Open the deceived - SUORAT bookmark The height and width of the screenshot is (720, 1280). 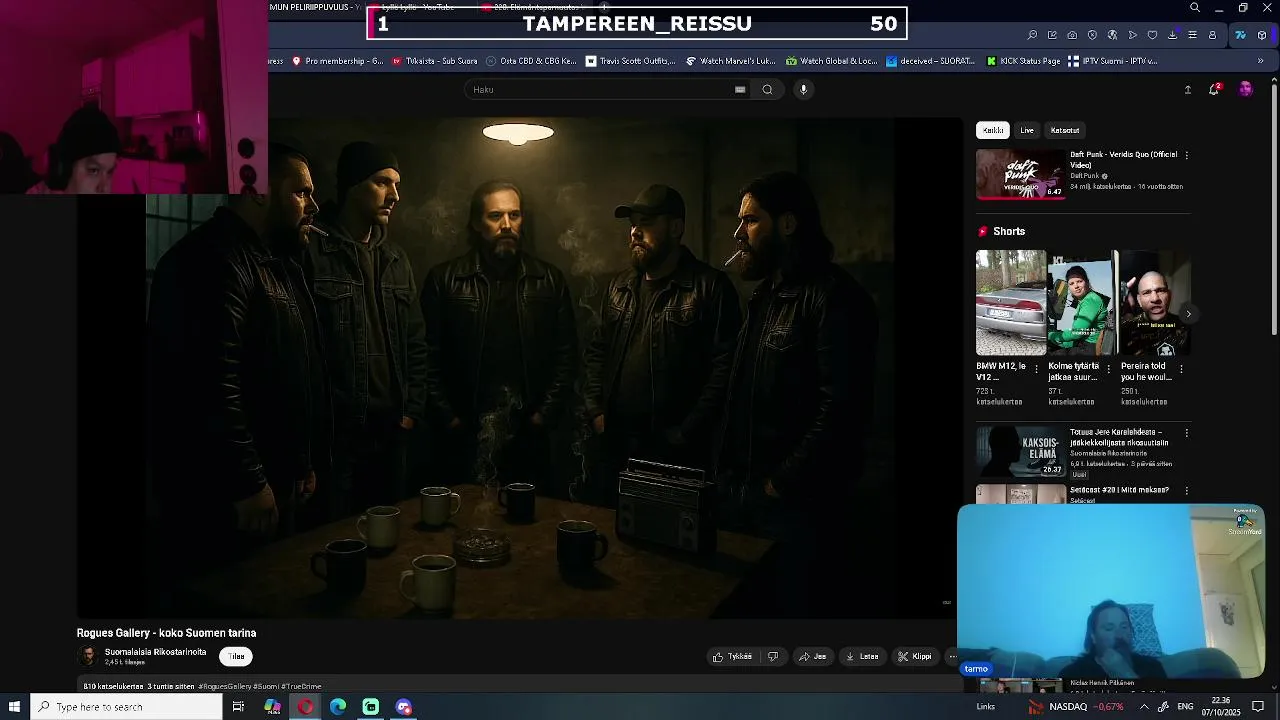pos(930,61)
